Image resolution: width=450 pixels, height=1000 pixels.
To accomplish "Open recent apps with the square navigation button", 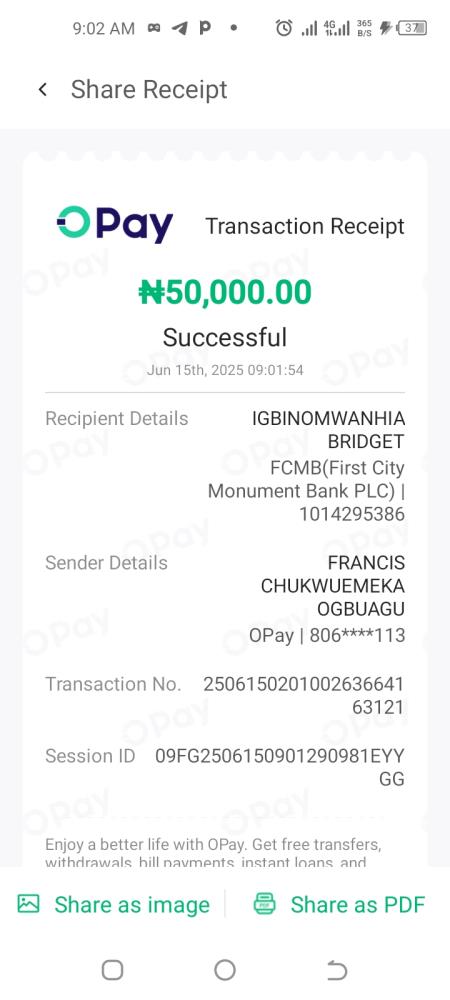I will point(112,970).
